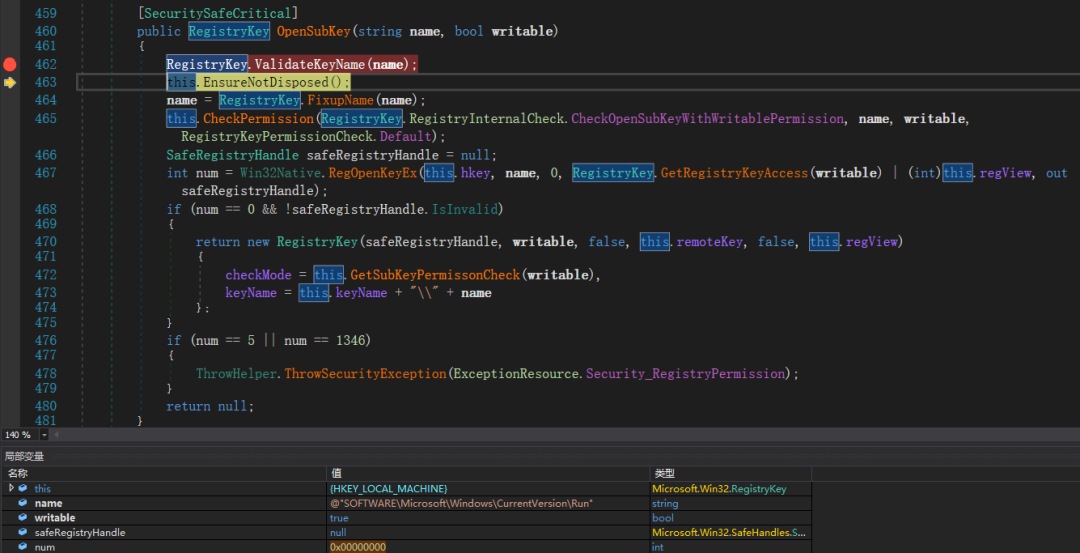Follow the RegOpenKeyEx method reference

click(x=375, y=173)
